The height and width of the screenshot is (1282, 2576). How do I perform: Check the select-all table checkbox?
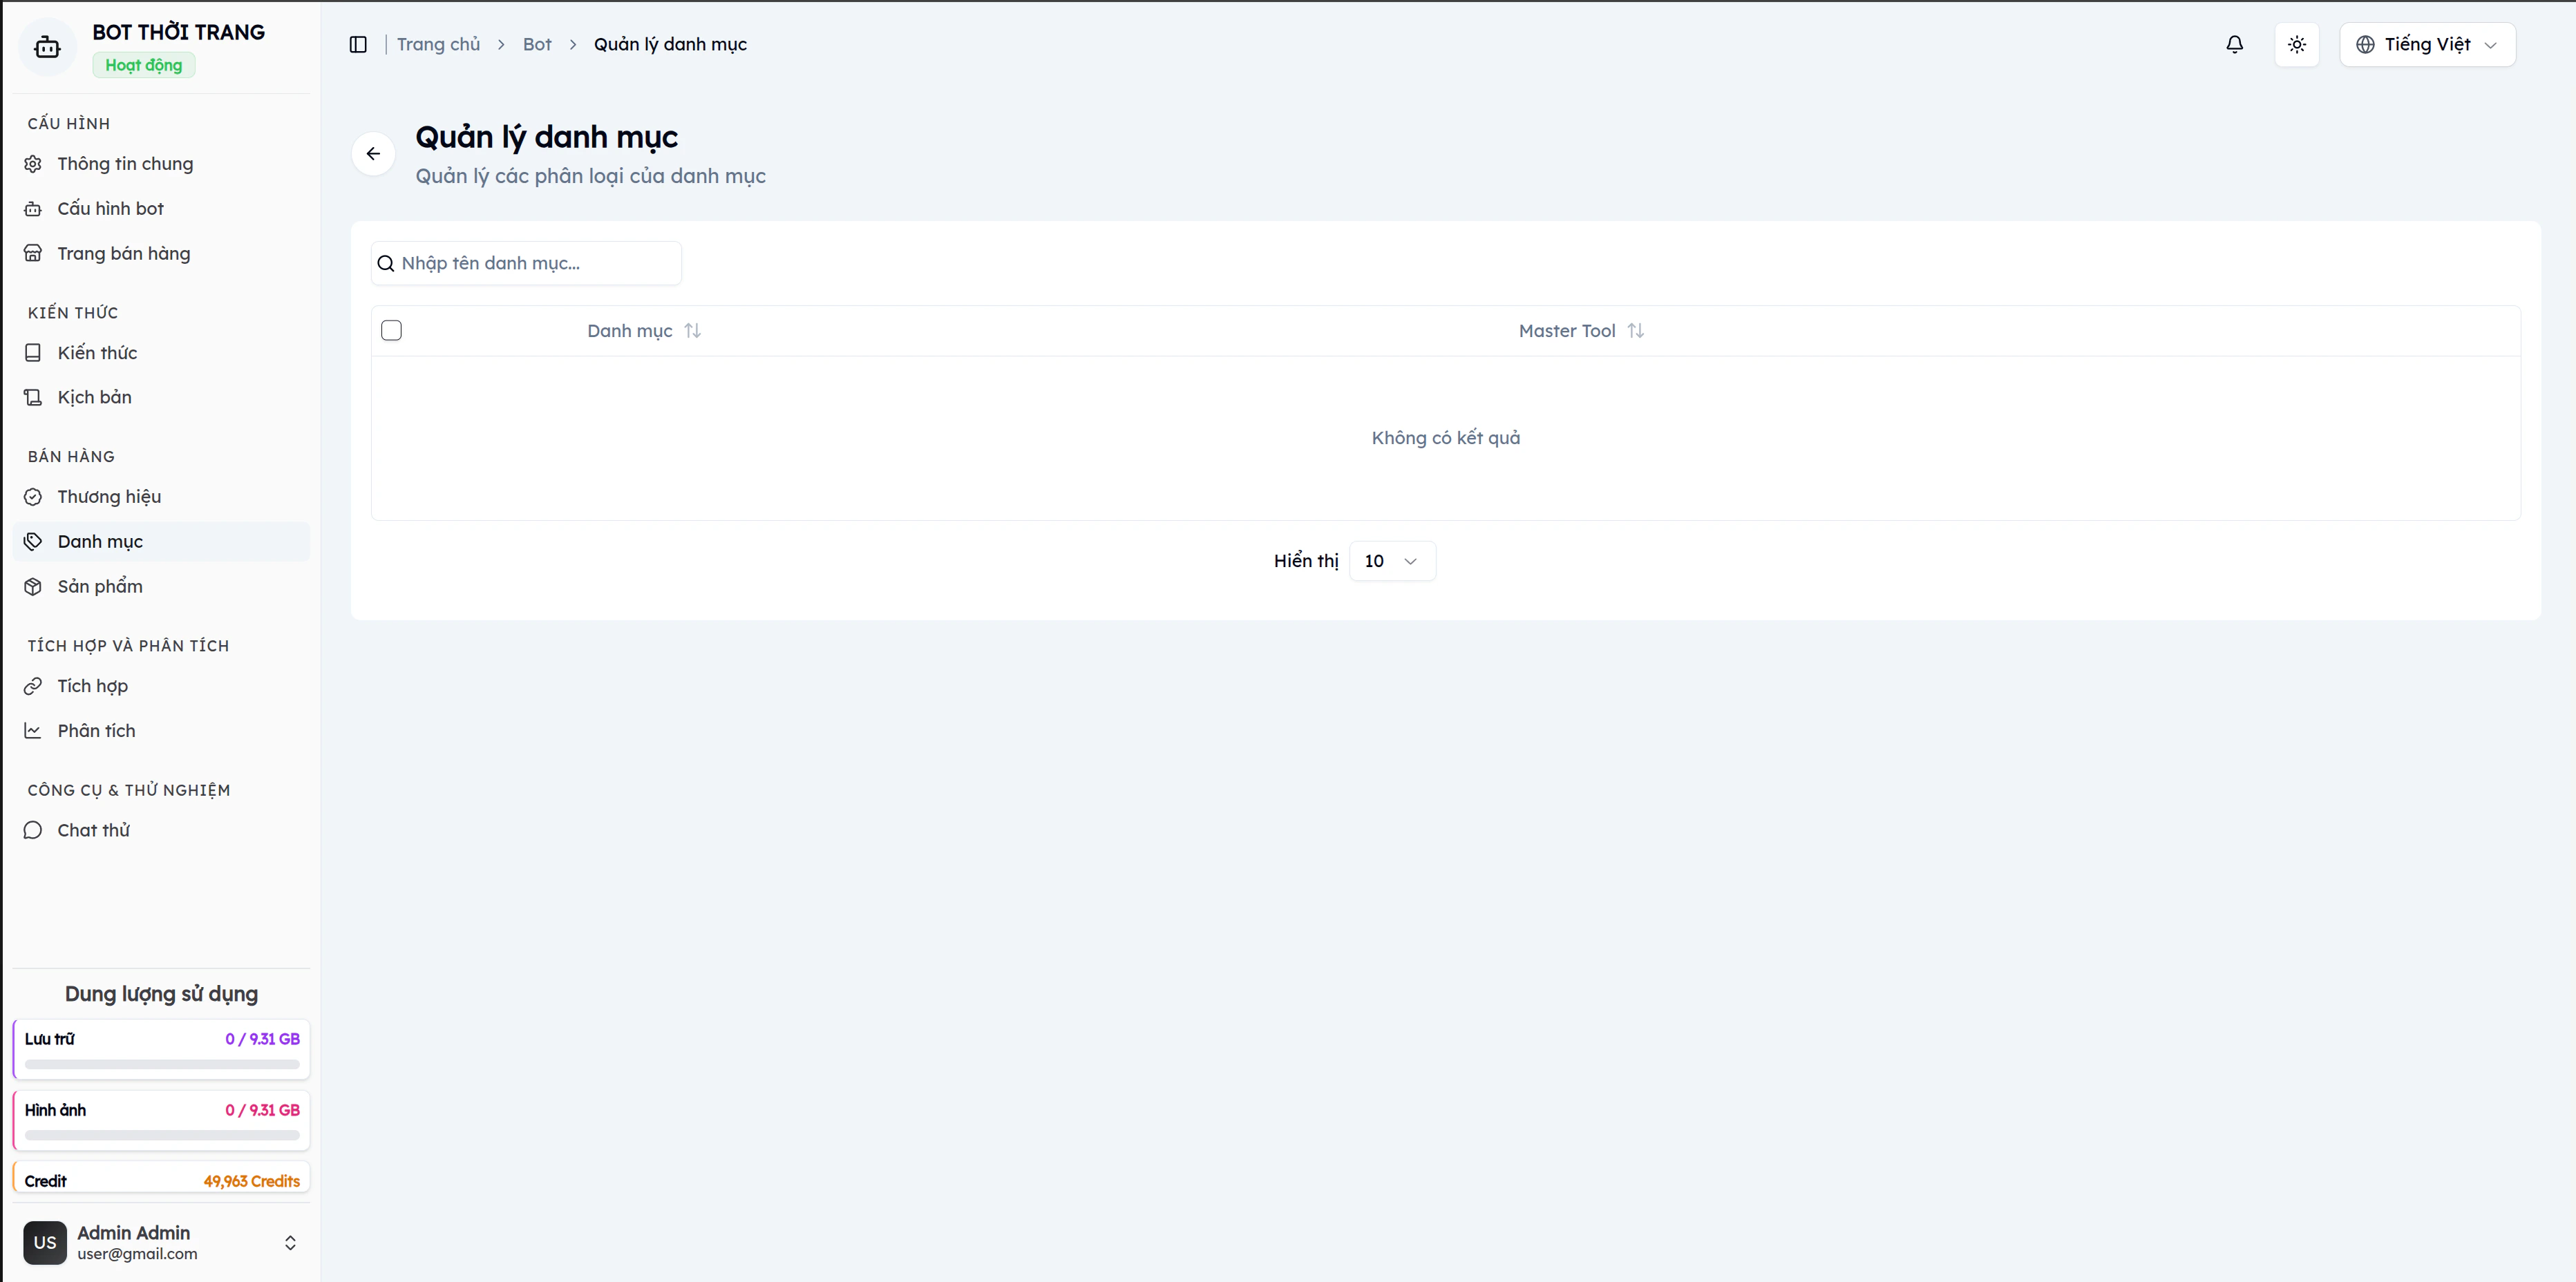(x=392, y=331)
